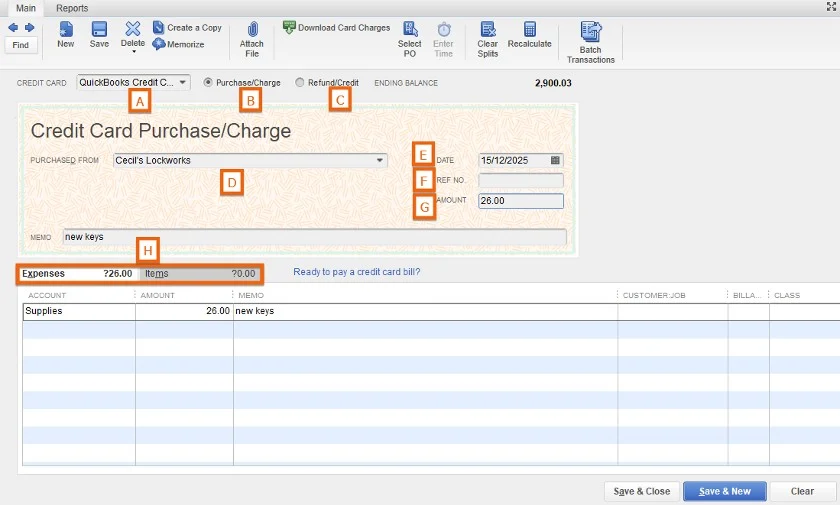Switch to the Main tab
840x505 pixels.
point(26,8)
